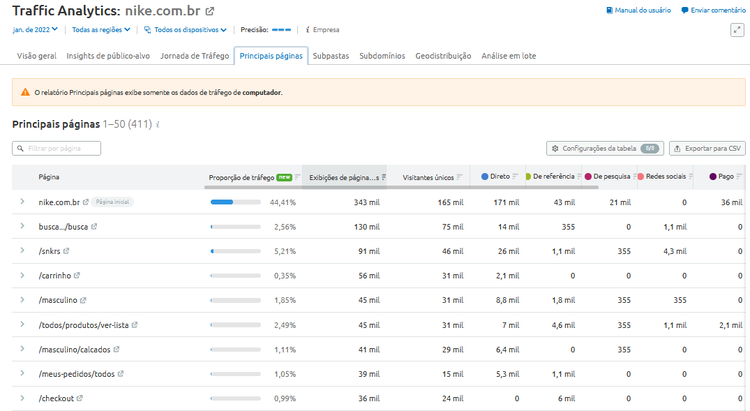
Task: Switch to Análise em lote tab
Action: coord(509,56)
